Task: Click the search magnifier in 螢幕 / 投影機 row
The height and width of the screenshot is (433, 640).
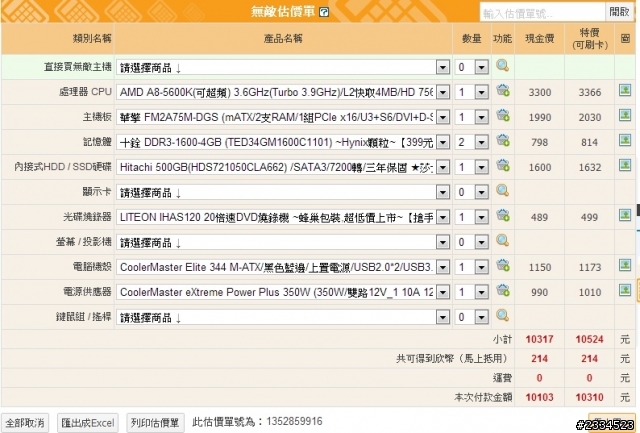Action: [x=502, y=240]
